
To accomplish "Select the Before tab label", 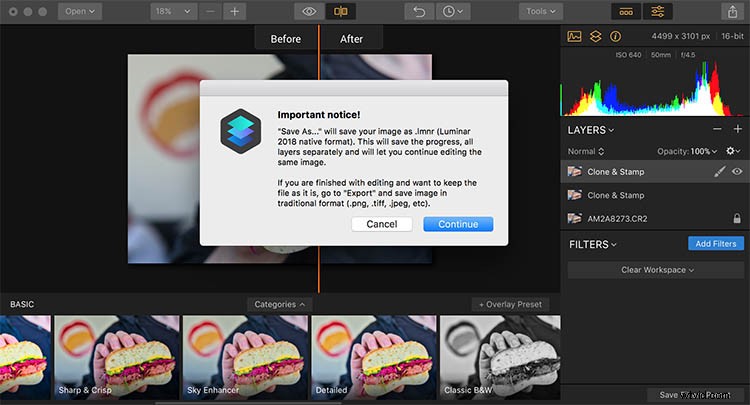I will tap(286, 39).
